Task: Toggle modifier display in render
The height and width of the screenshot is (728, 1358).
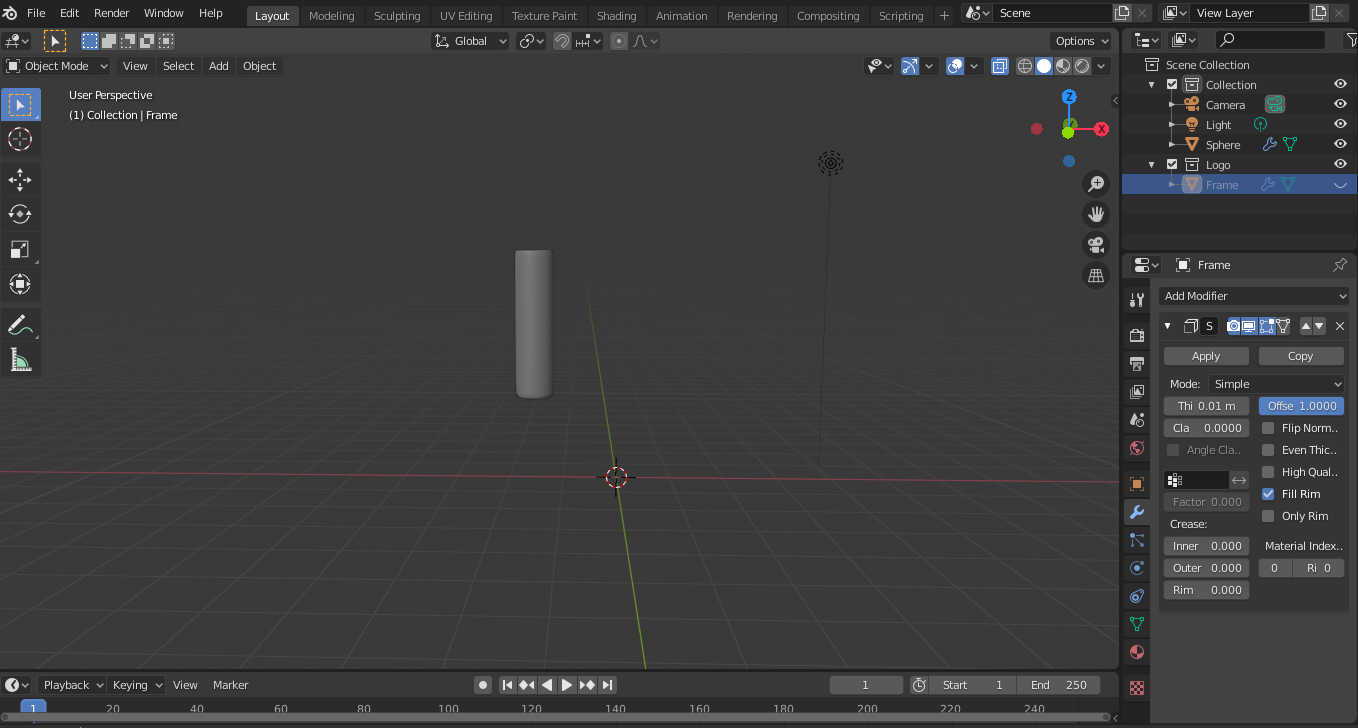Action: point(1234,326)
